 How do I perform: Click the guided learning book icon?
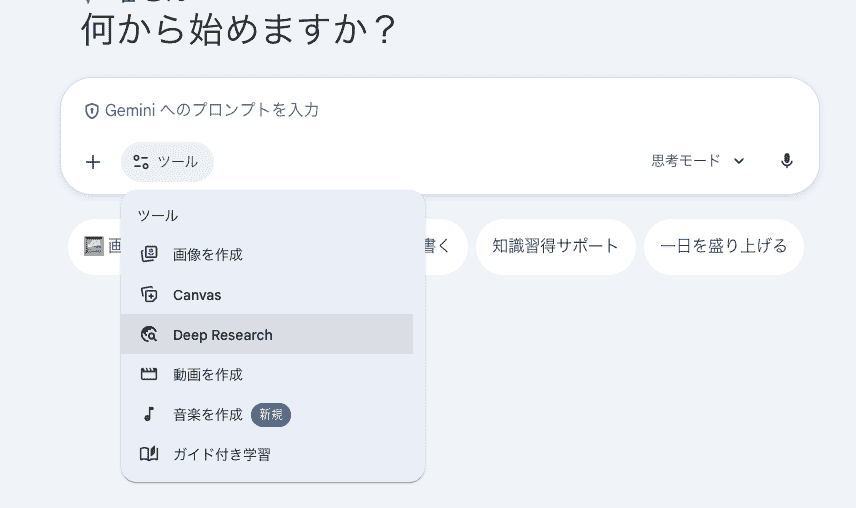click(x=149, y=454)
